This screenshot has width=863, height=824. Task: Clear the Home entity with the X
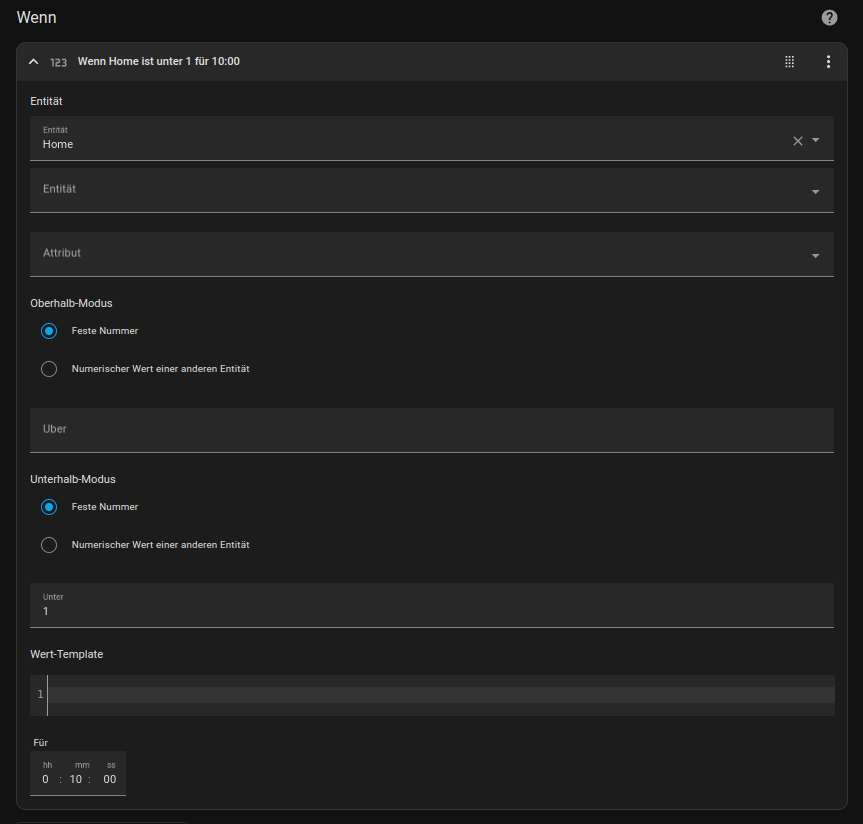[x=798, y=141]
